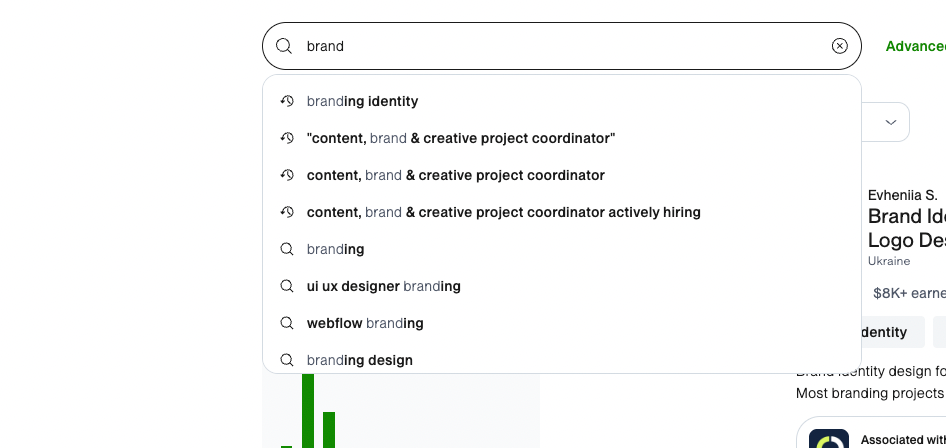Screen dimensions: 946x448
Task: Choose the 'branding design' suggestion
Action: pyautogui.click(x=562, y=360)
